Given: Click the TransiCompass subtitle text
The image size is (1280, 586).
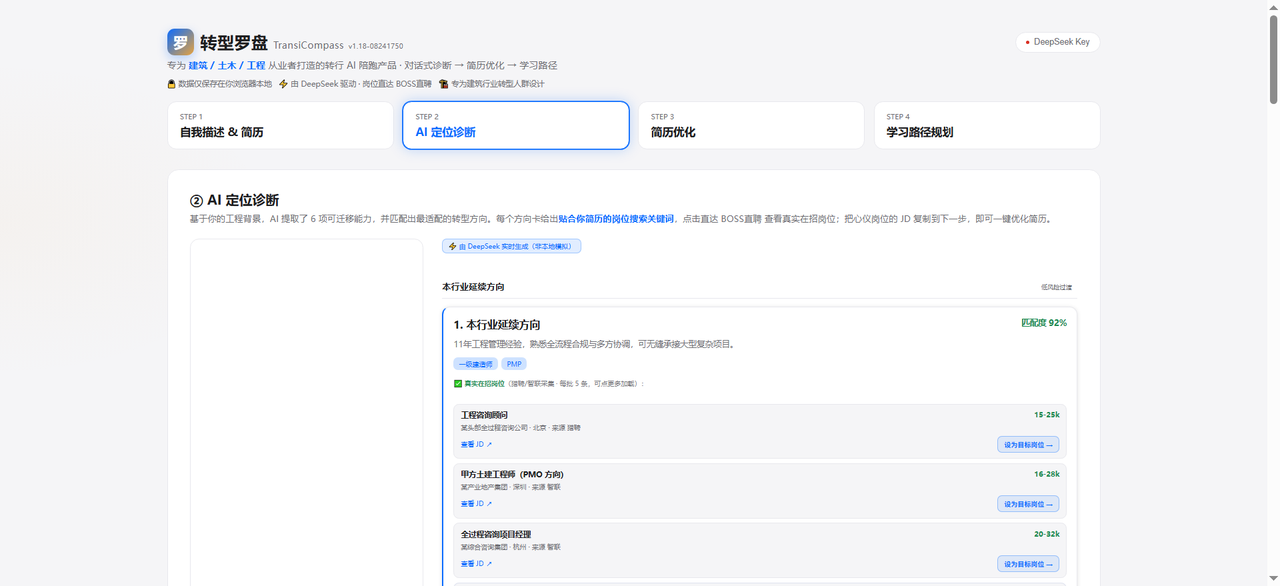Looking at the screenshot, I should point(308,45).
